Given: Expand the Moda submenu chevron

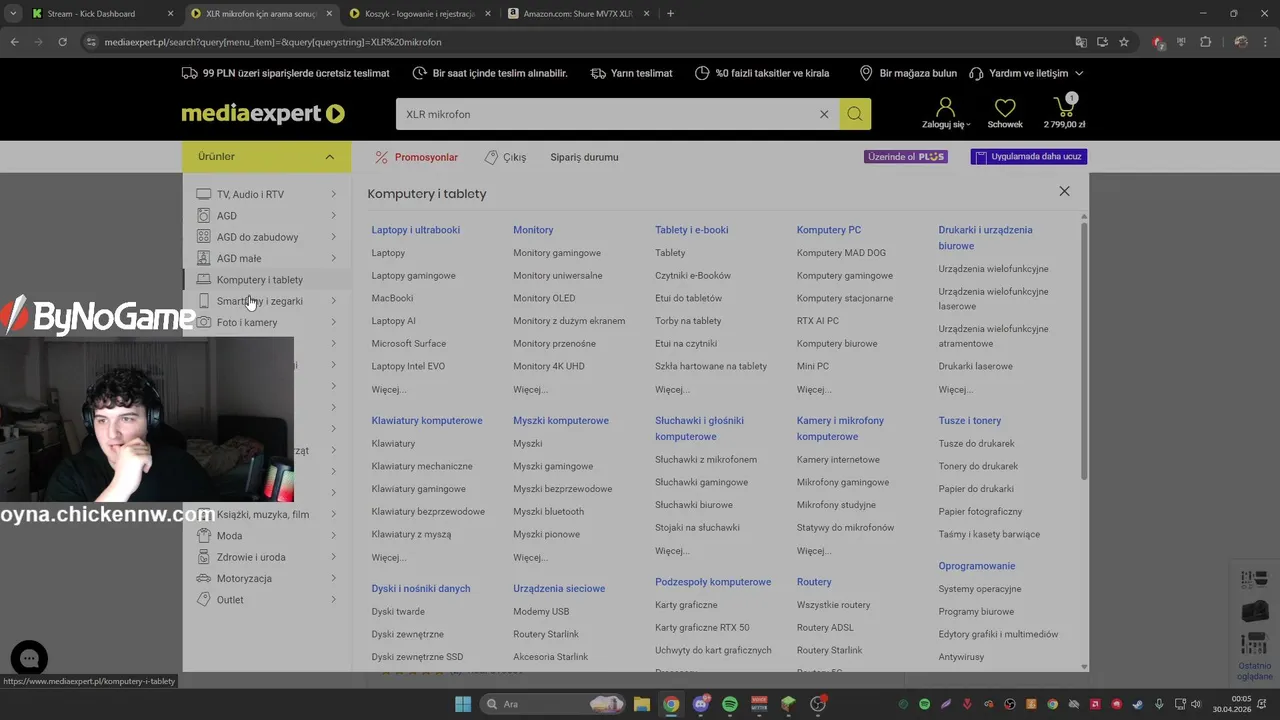Looking at the screenshot, I should (x=334, y=535).
